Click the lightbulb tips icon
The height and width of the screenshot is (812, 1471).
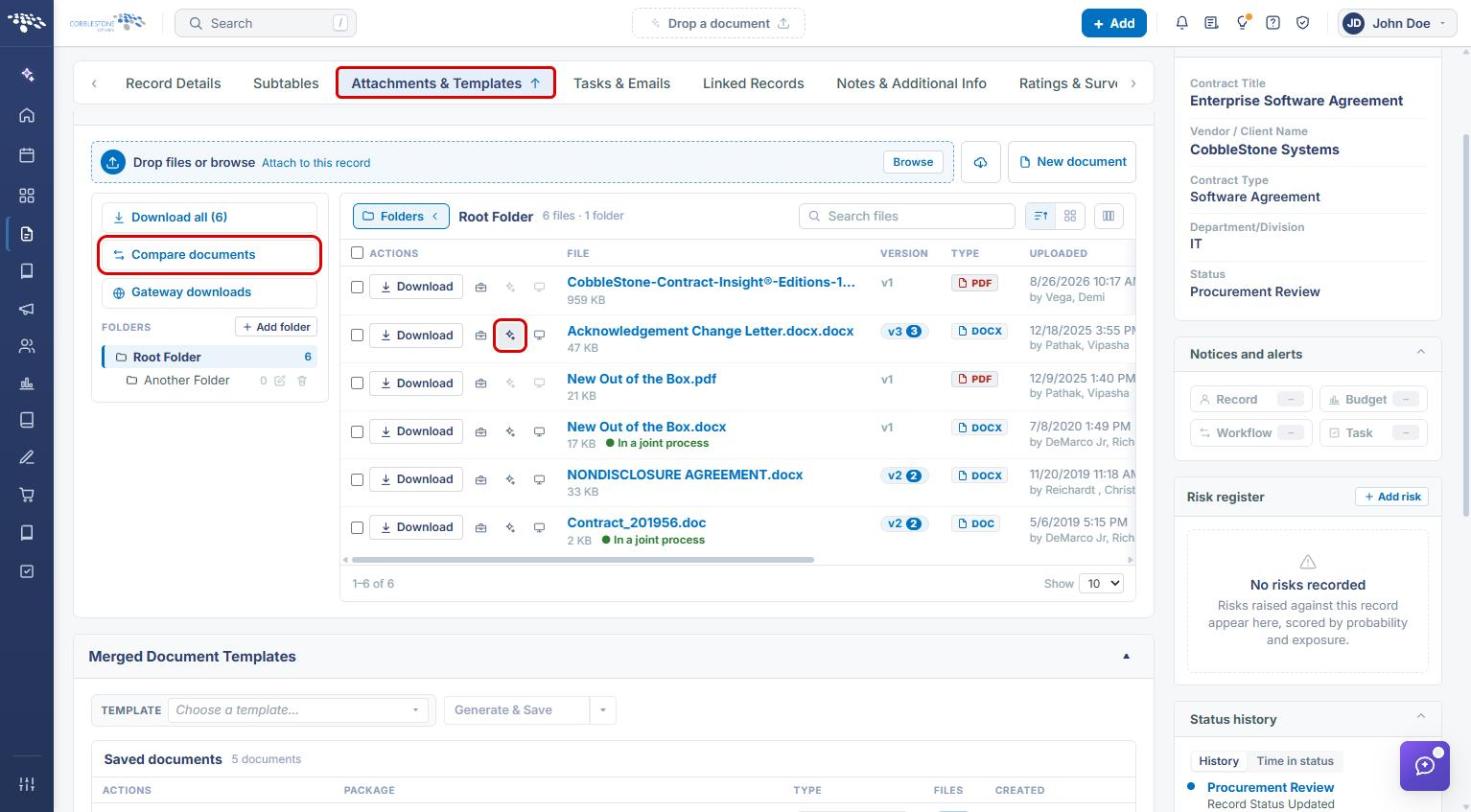pos(1243,23)
